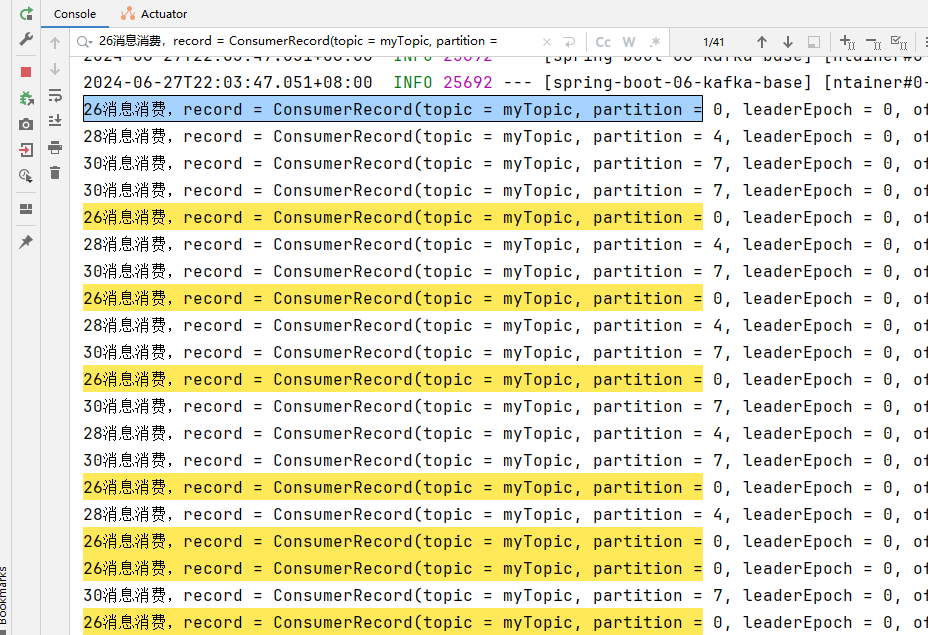Stop the running process with the red square

(x=26, y=72)
